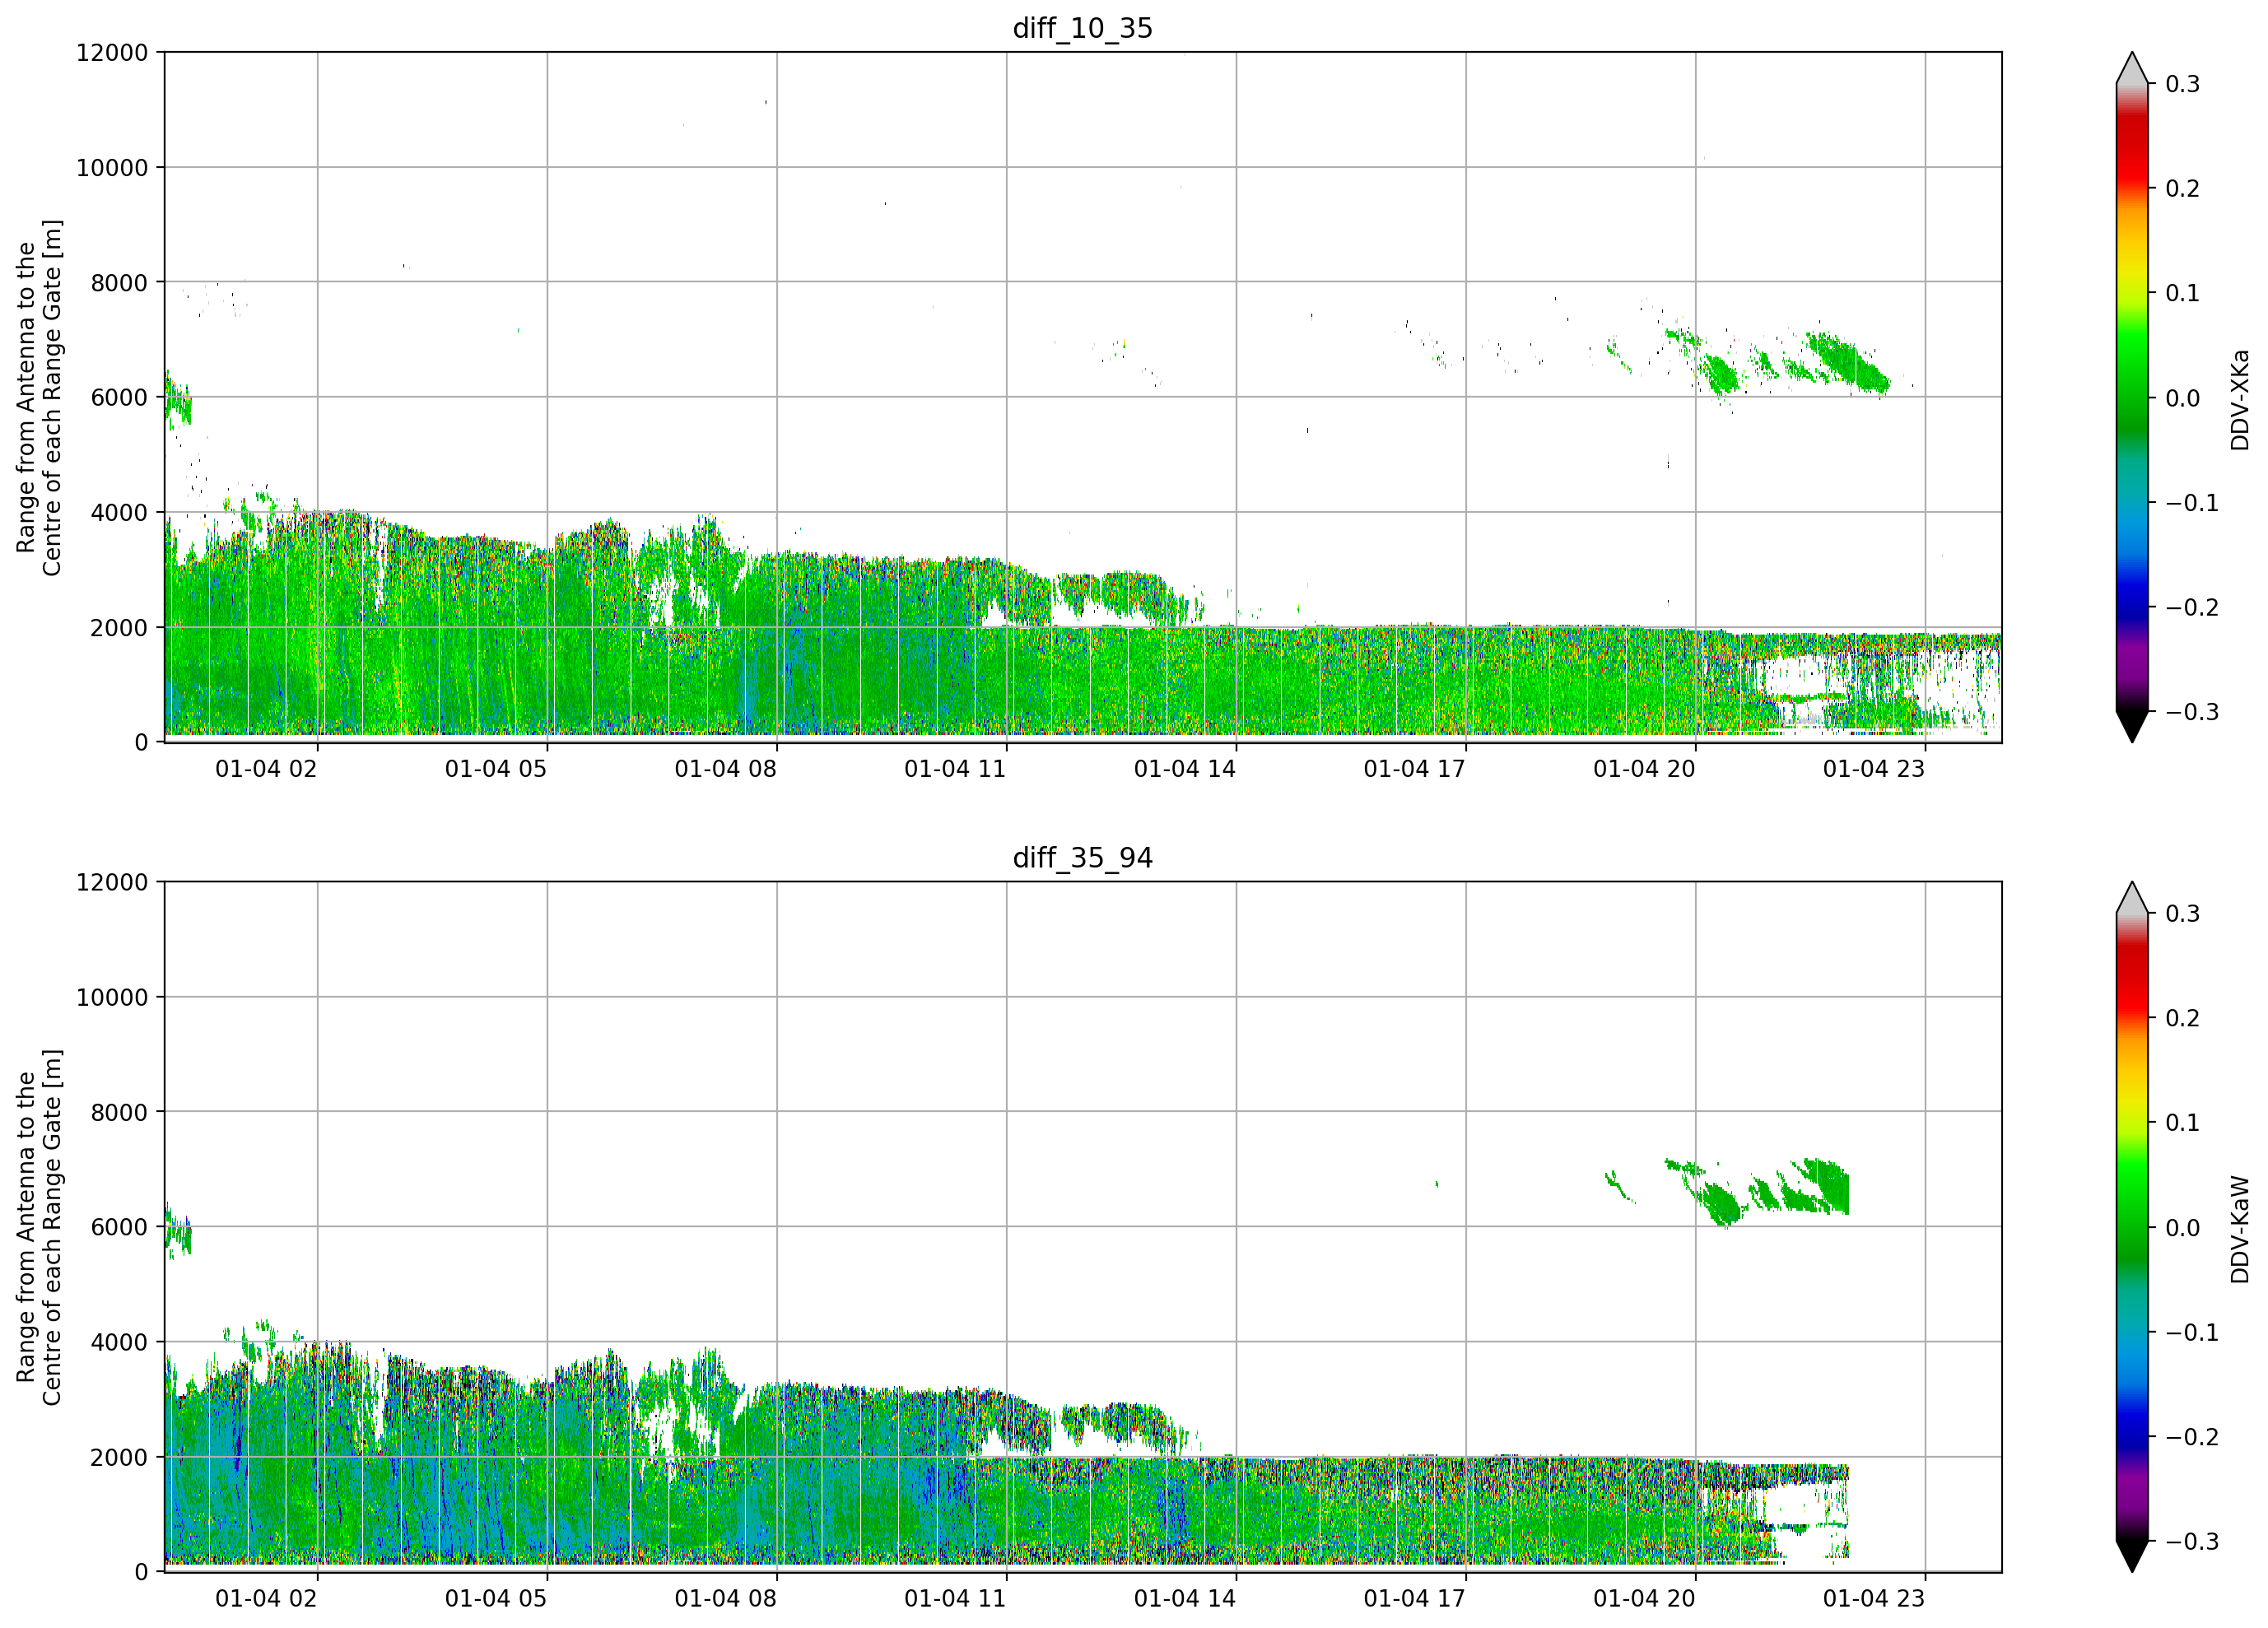Click the '01-04 23' x-tick under diff_35_94

[x=1874, y=1599]
